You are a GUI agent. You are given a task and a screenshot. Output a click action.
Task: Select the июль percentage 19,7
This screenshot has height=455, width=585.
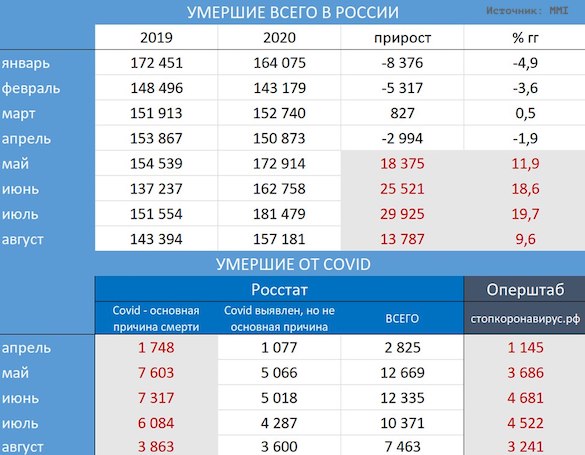point(525,214)
